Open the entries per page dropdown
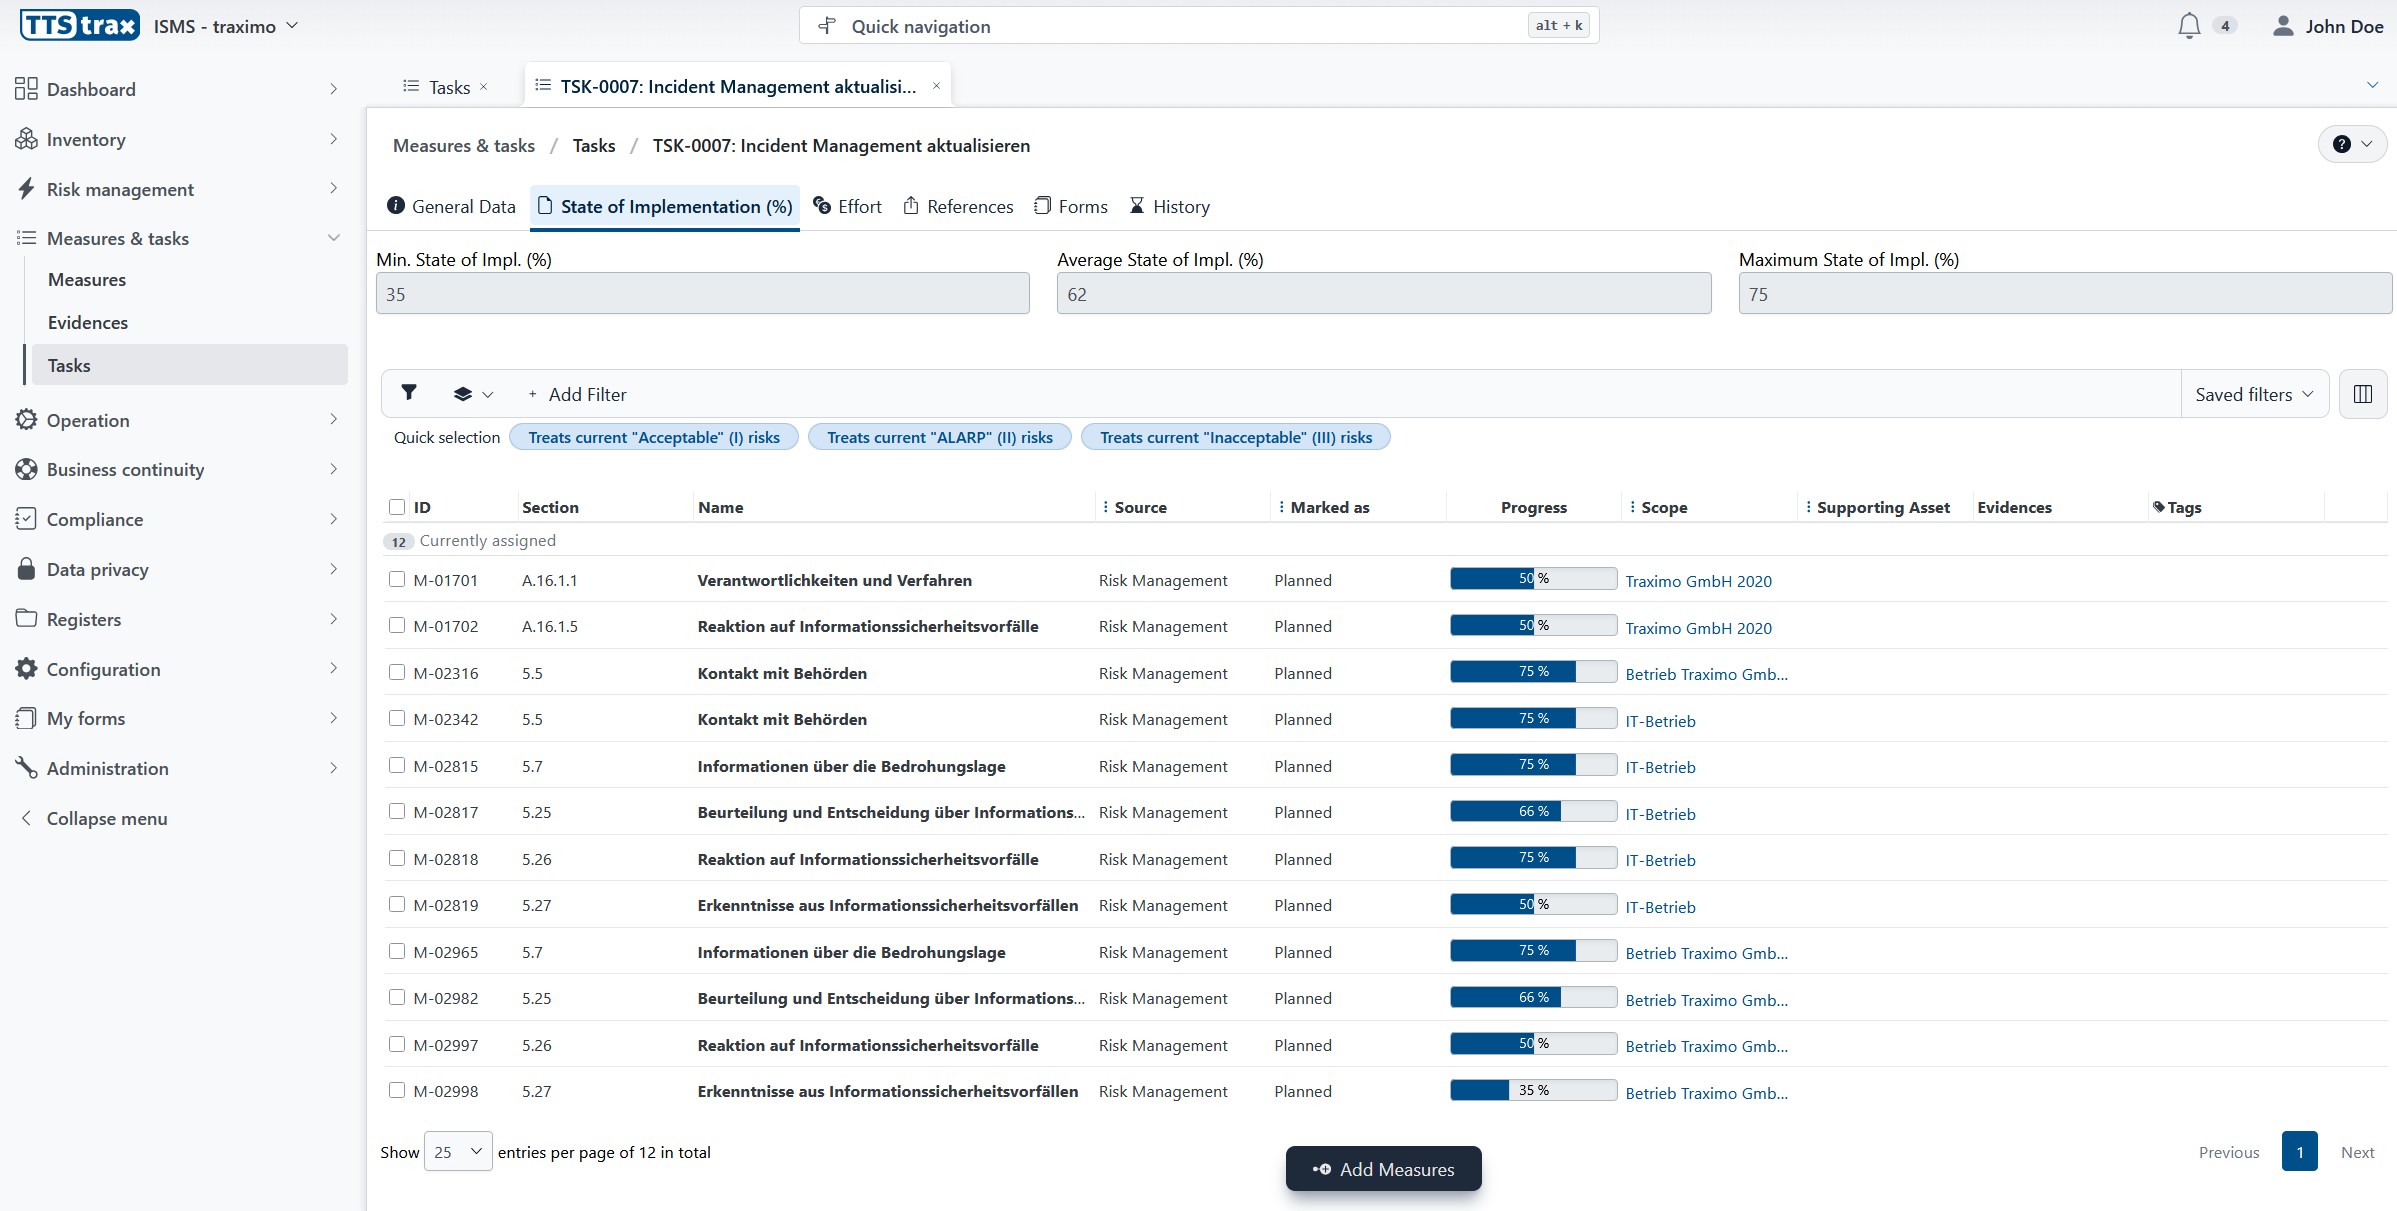 (458, 1152)
